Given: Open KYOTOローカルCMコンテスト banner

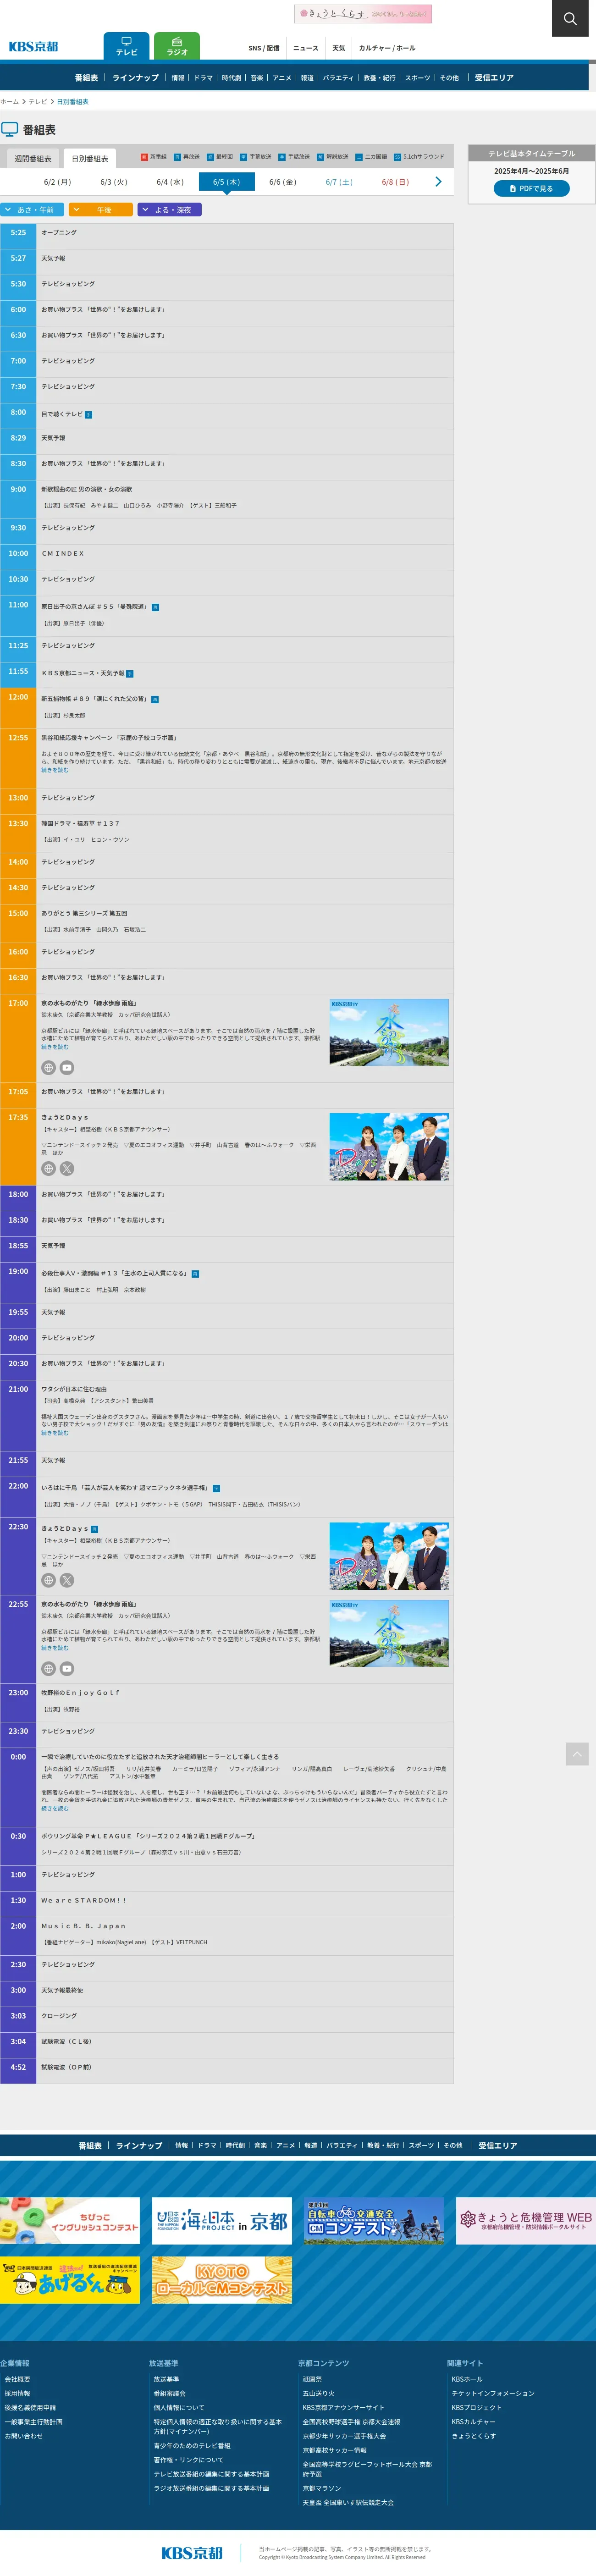Looking at the screenshot, I should tap(222, 2280).
